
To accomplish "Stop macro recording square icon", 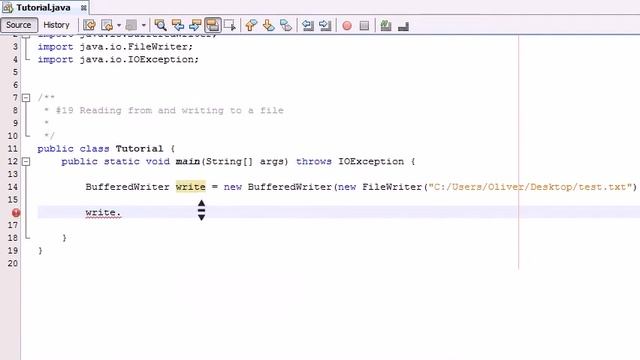I will (x=364, y=26).
